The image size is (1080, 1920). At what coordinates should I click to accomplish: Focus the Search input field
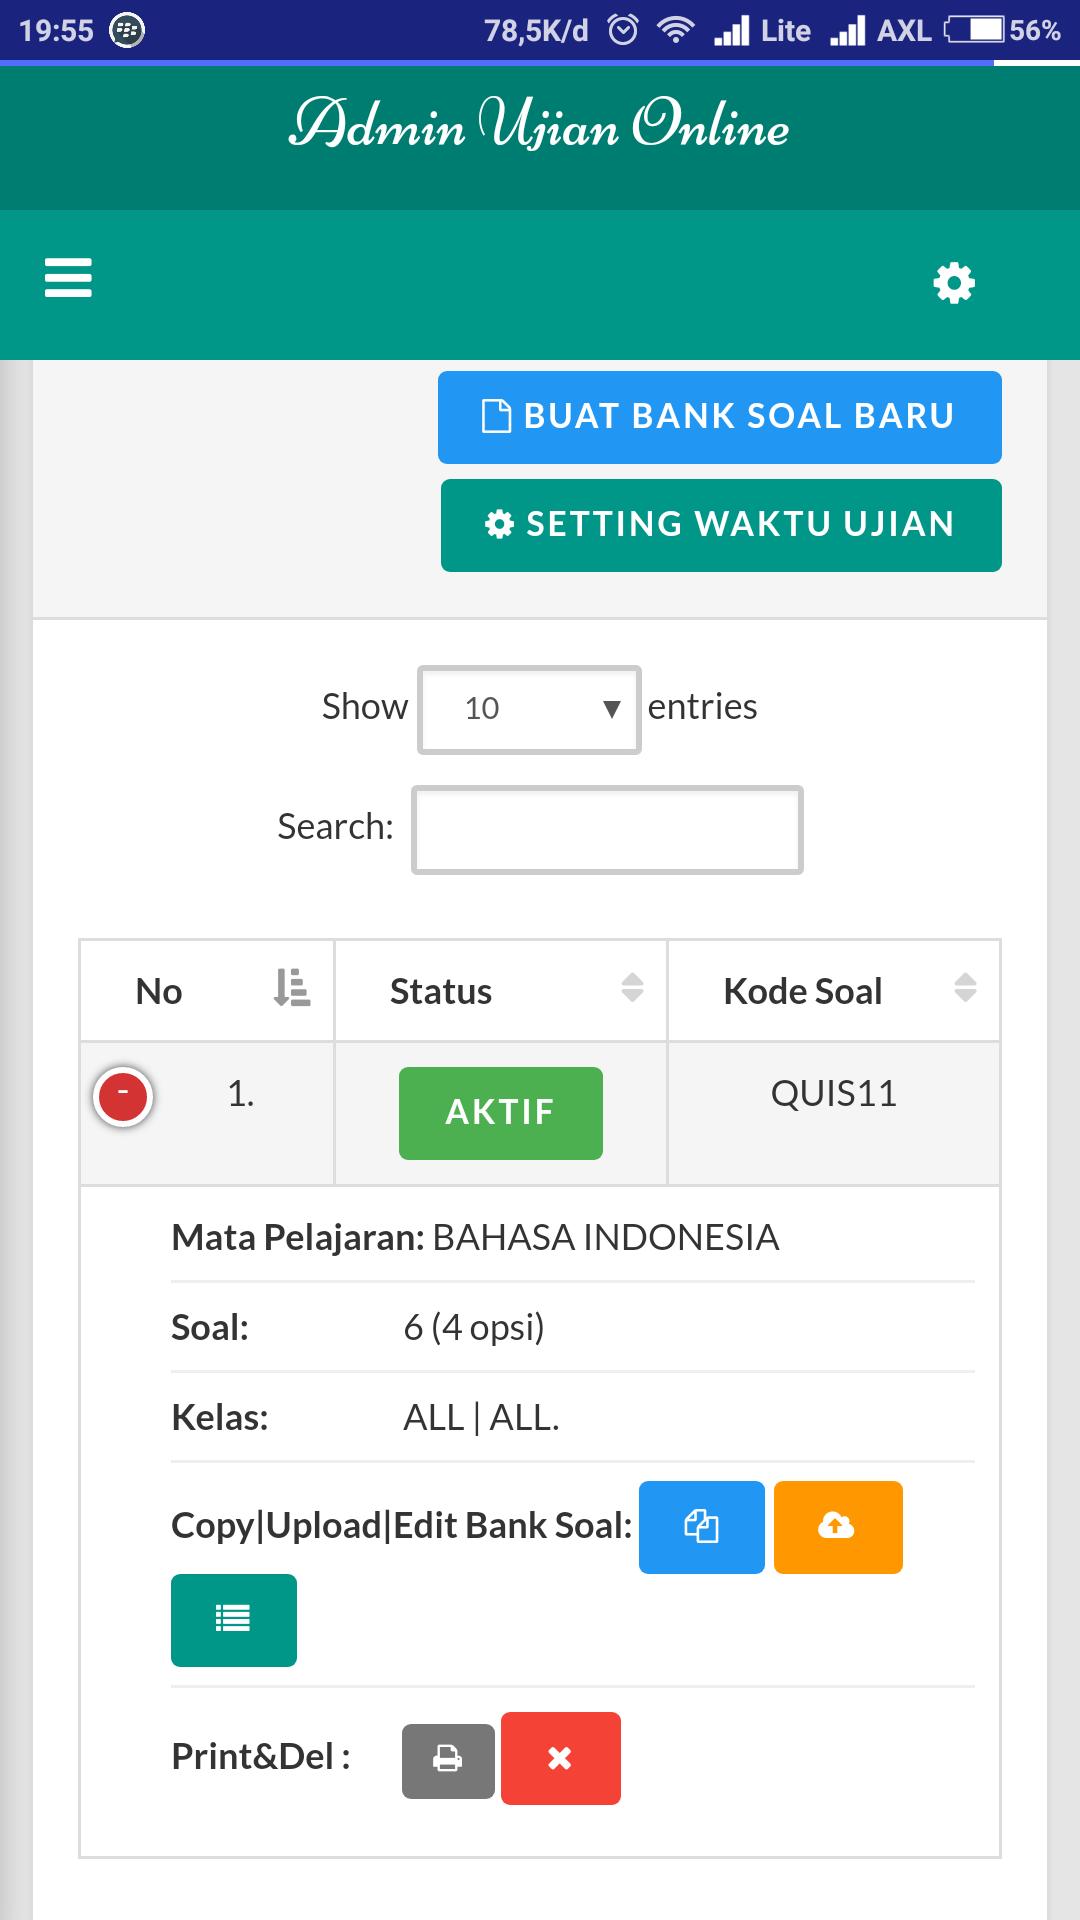click(x=607, y=830)
